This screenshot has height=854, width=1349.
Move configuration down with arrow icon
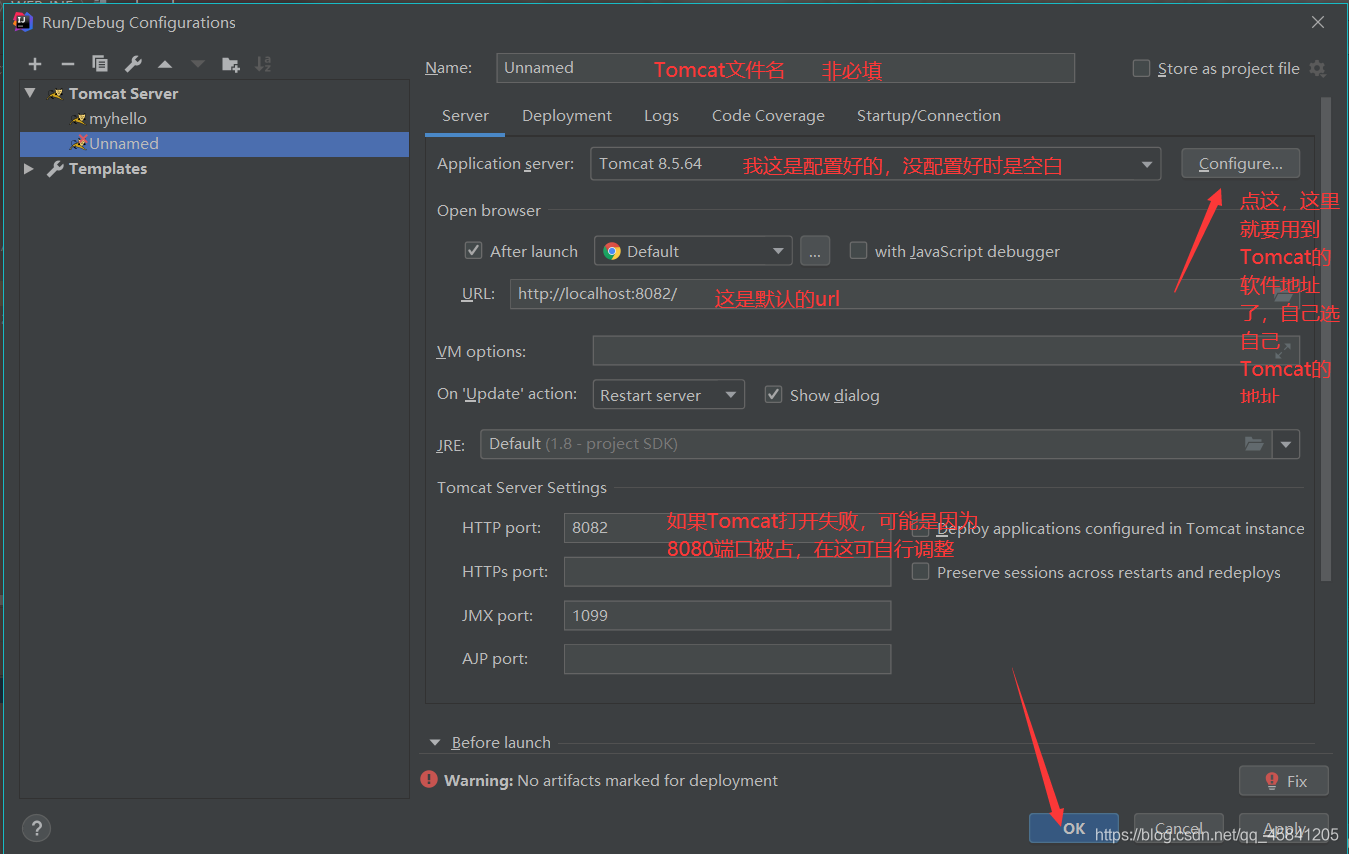(x=198, y=64)
